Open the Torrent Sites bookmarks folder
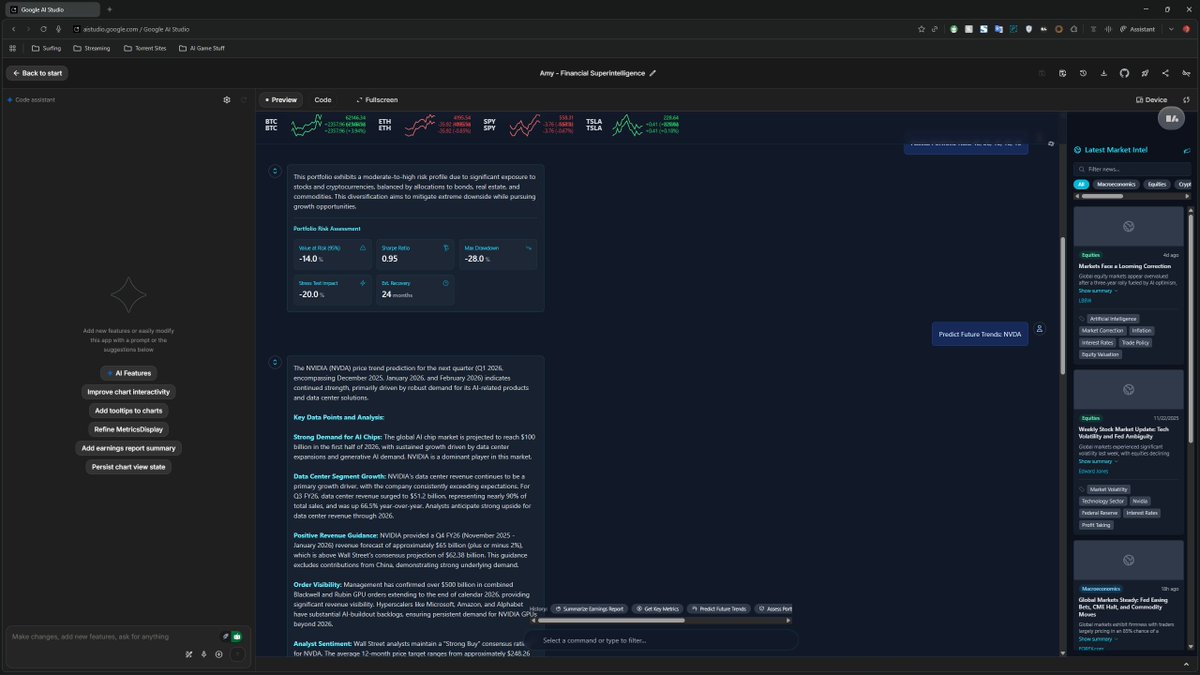This screenshot has height=675, width=1200. pos(146,48)
